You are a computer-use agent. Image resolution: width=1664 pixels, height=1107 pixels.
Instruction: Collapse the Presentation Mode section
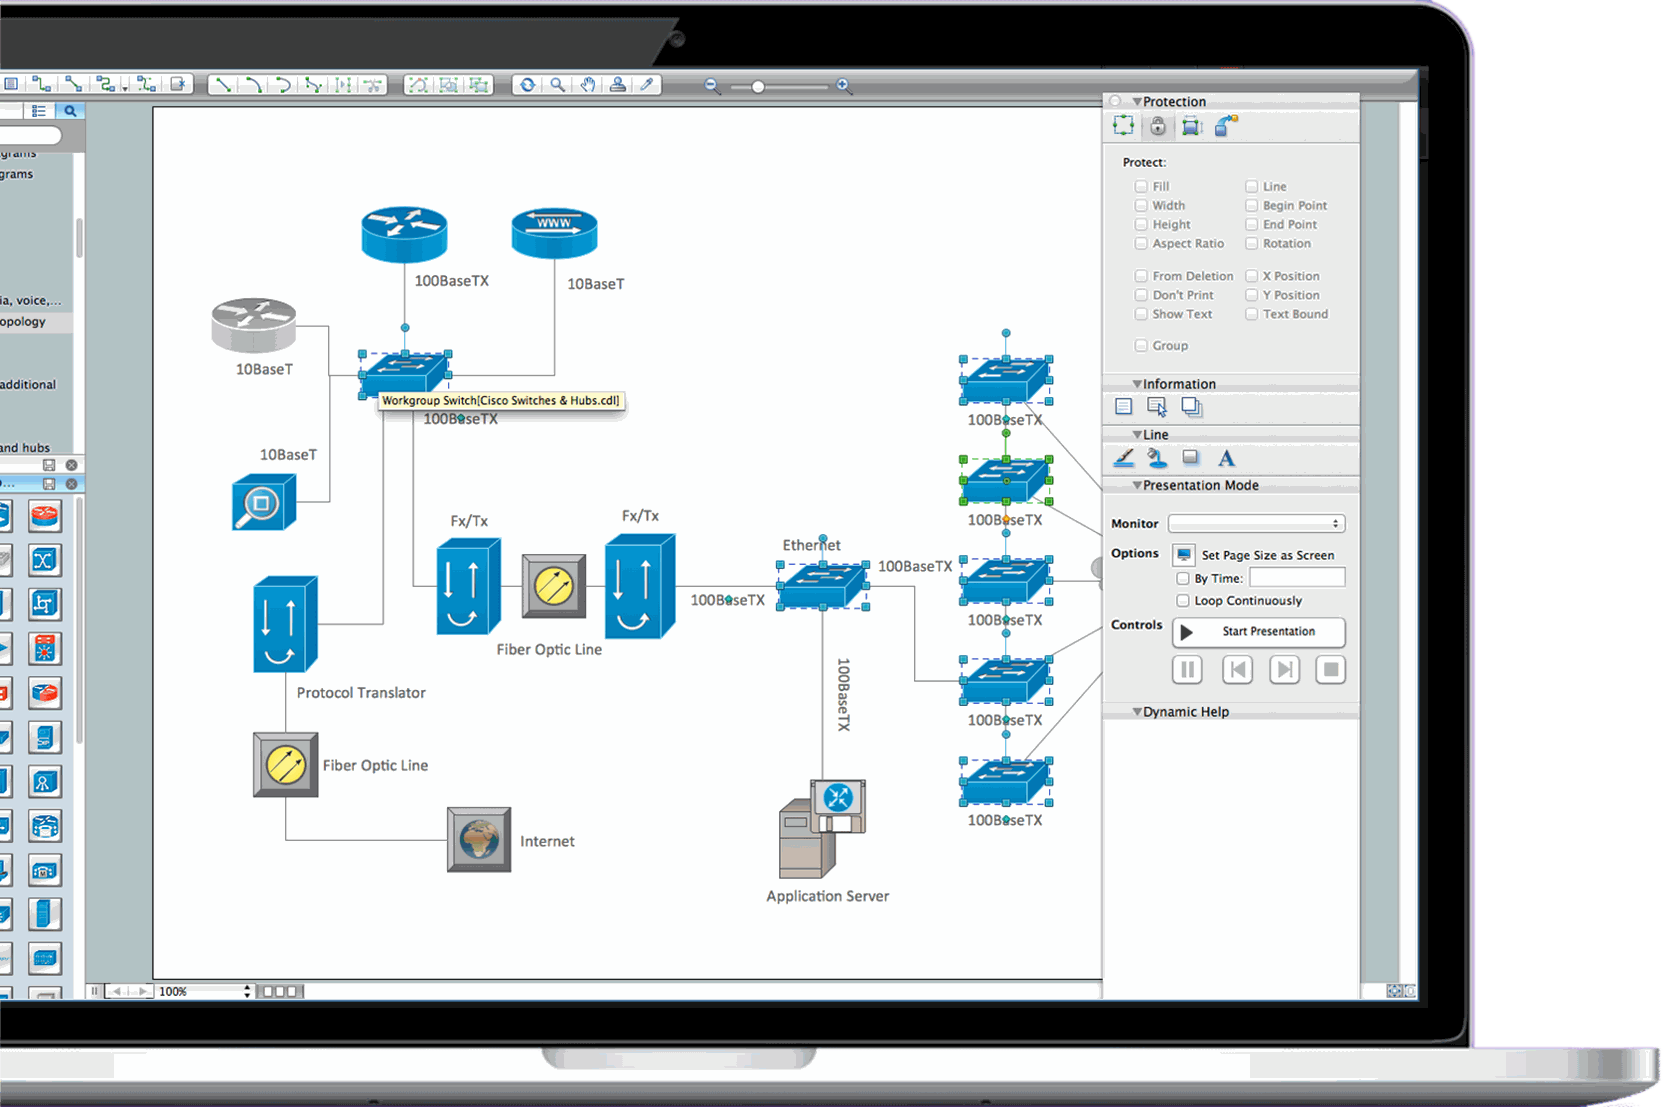pyautogui.click(x=1137, y=485)
